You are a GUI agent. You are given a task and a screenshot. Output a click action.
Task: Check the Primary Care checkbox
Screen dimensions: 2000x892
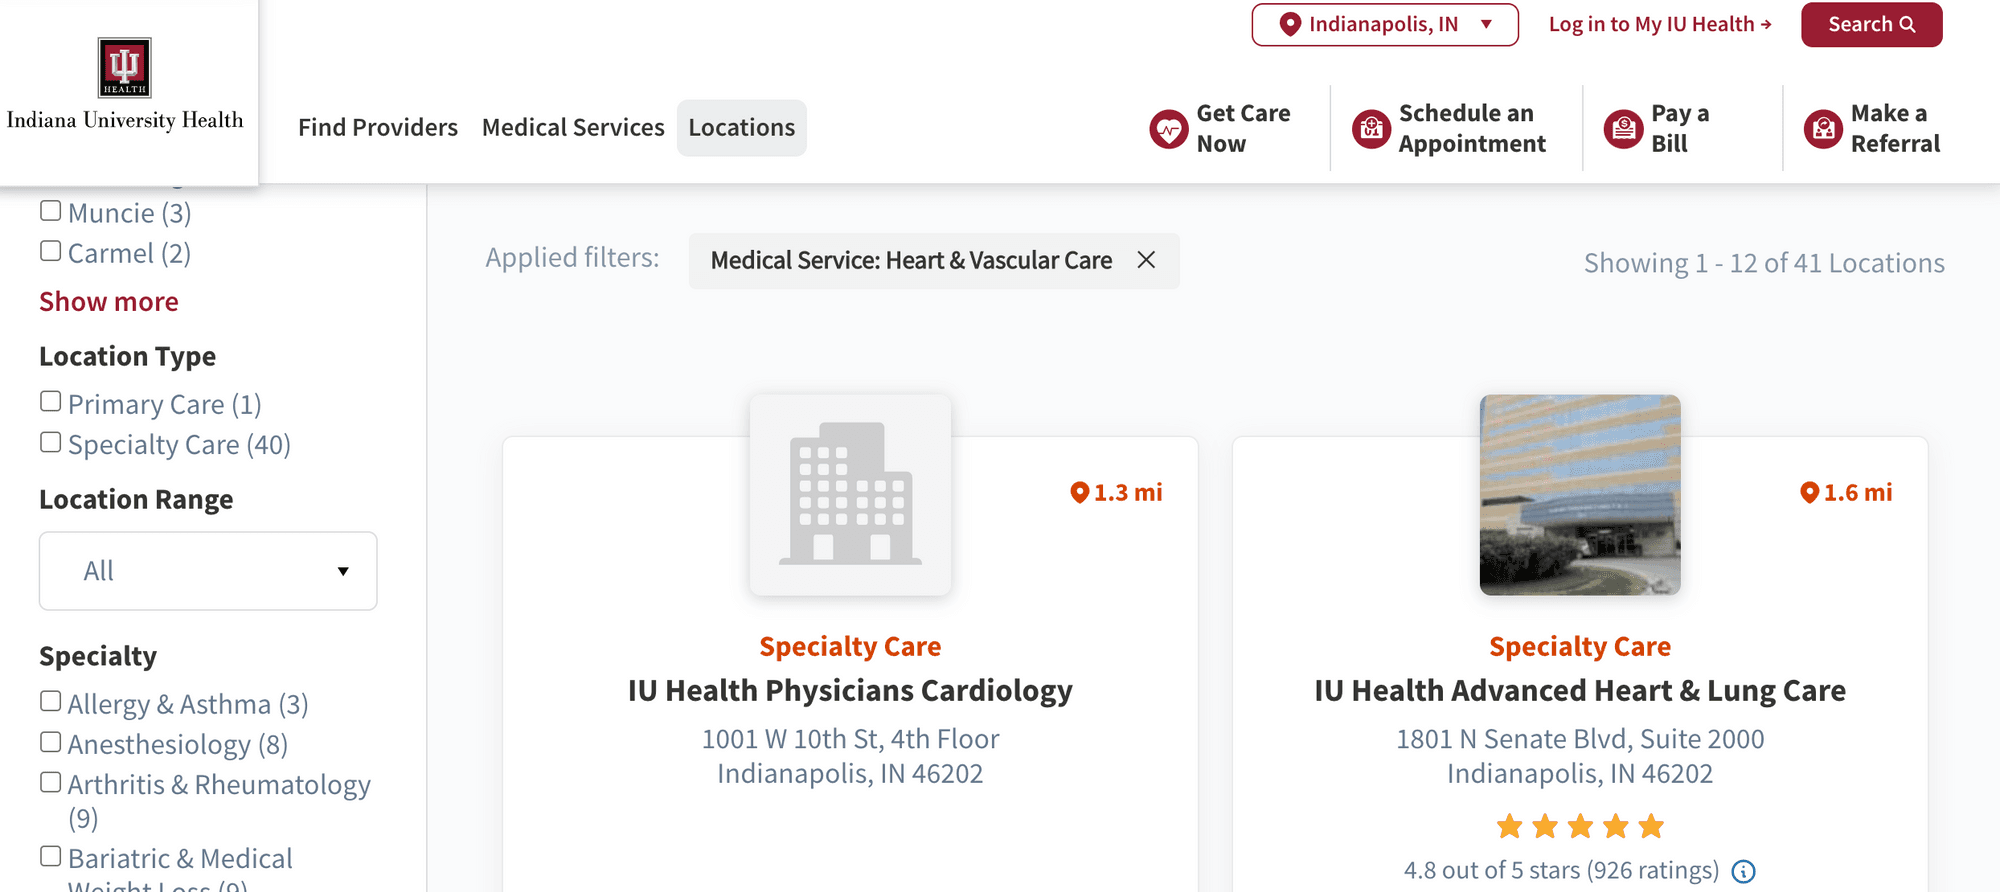tap(51, 402)
